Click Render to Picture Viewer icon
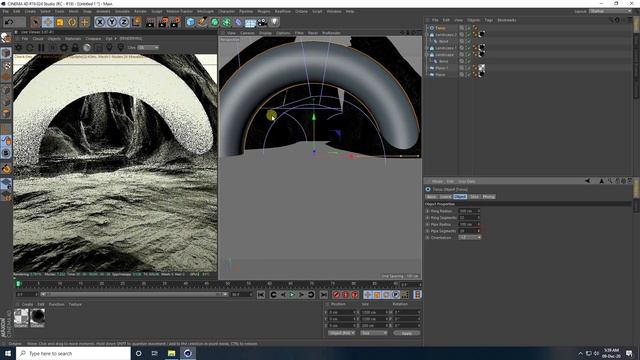The height and width of the screenshot is (360, 640). click(163, 22)
